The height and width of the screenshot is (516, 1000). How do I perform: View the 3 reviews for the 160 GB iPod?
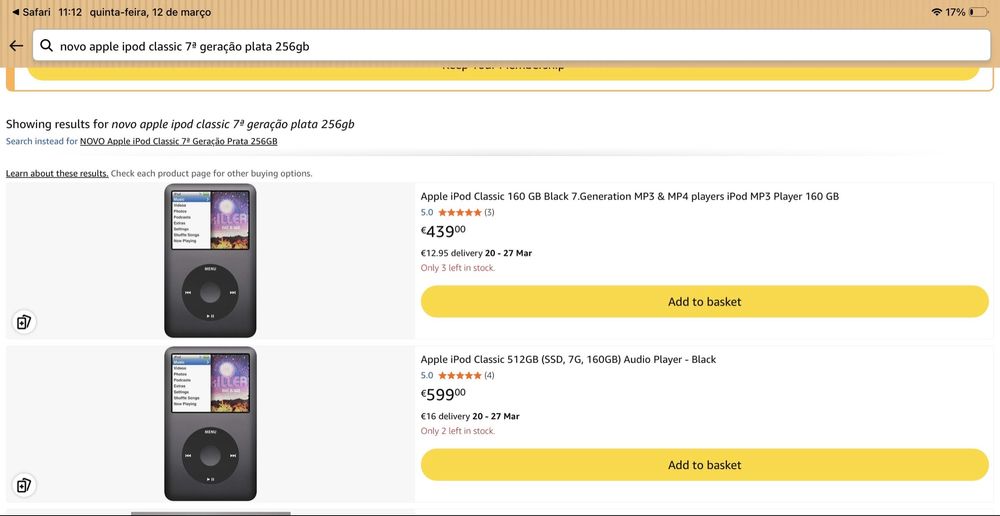489,212
